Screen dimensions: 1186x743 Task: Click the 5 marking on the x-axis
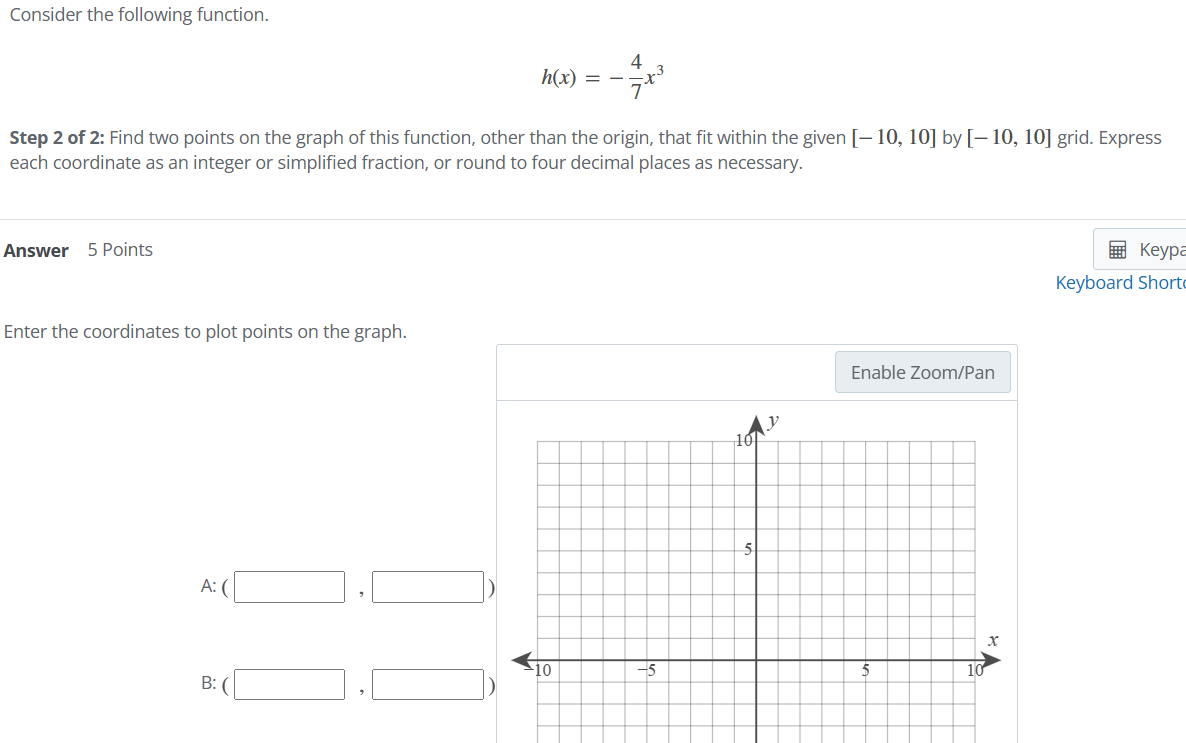tap(865, 668)
